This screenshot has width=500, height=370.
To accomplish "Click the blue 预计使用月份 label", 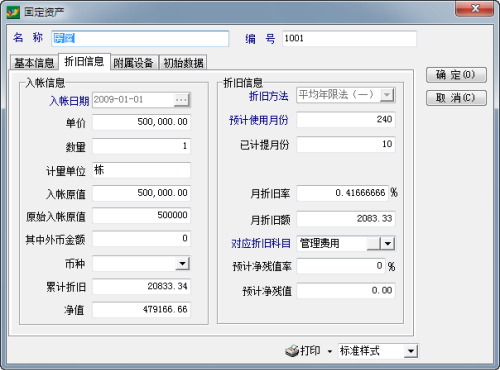I will 259,120.
